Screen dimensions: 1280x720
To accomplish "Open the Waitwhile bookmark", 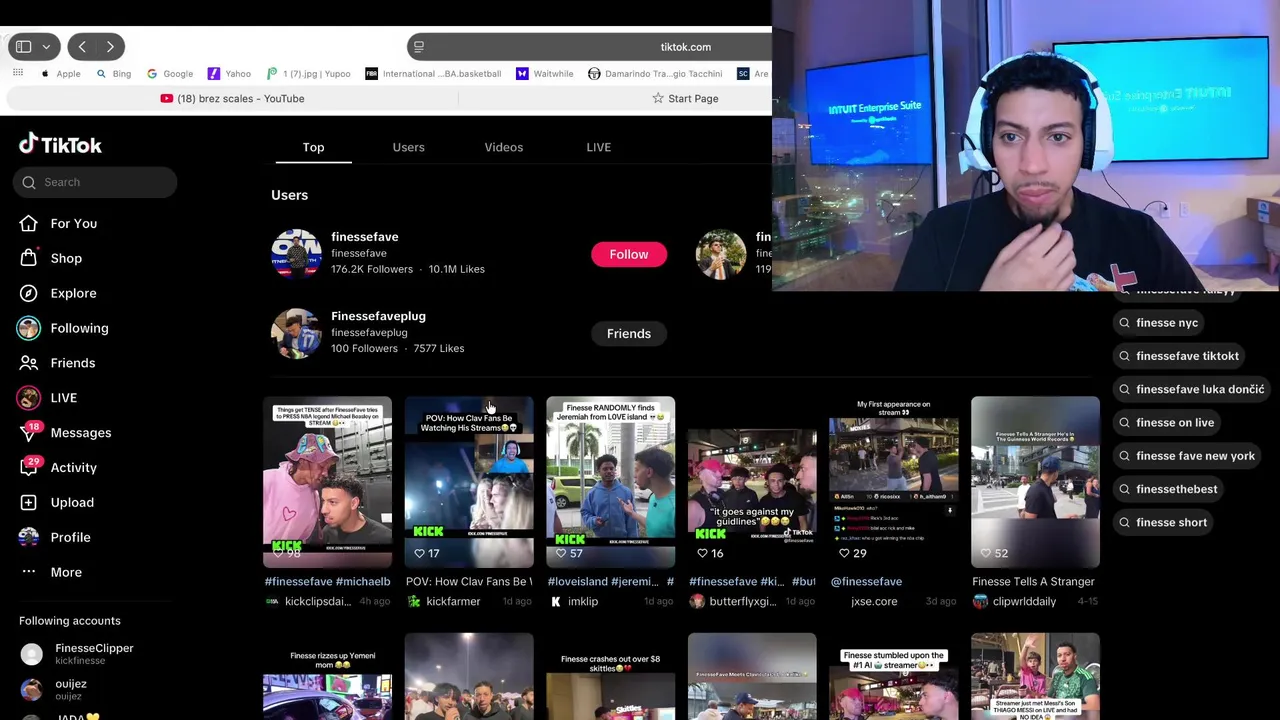I will (544, 73).
